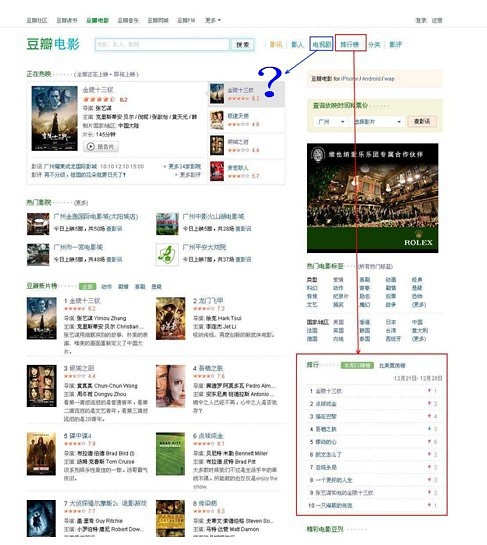This screenshot has height=545, width=487.
Task: Select the rated 5.7 film thumbnail
Action: pos(217,171)
